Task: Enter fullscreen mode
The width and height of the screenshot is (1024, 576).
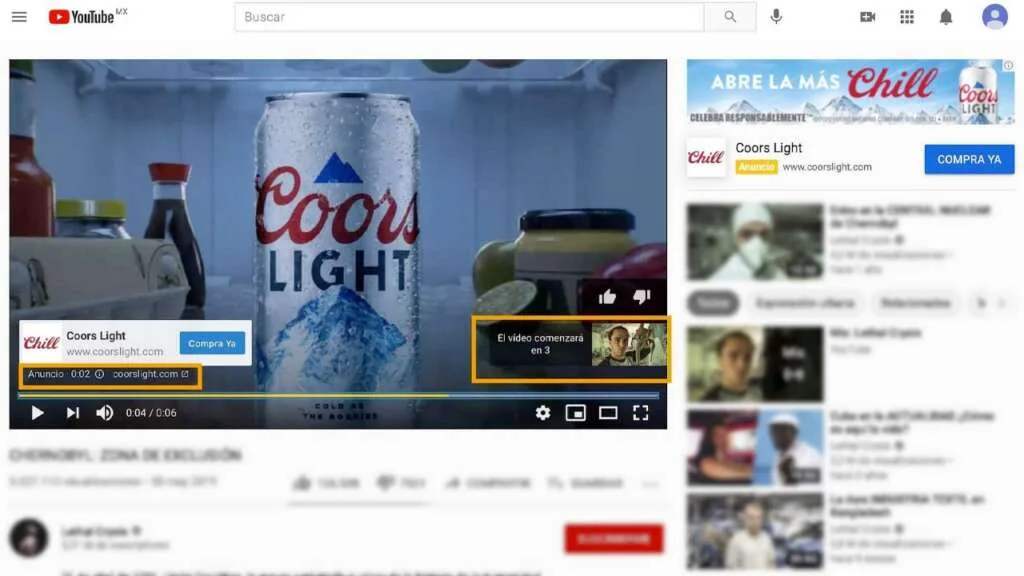Action: (x=641, y=413)
